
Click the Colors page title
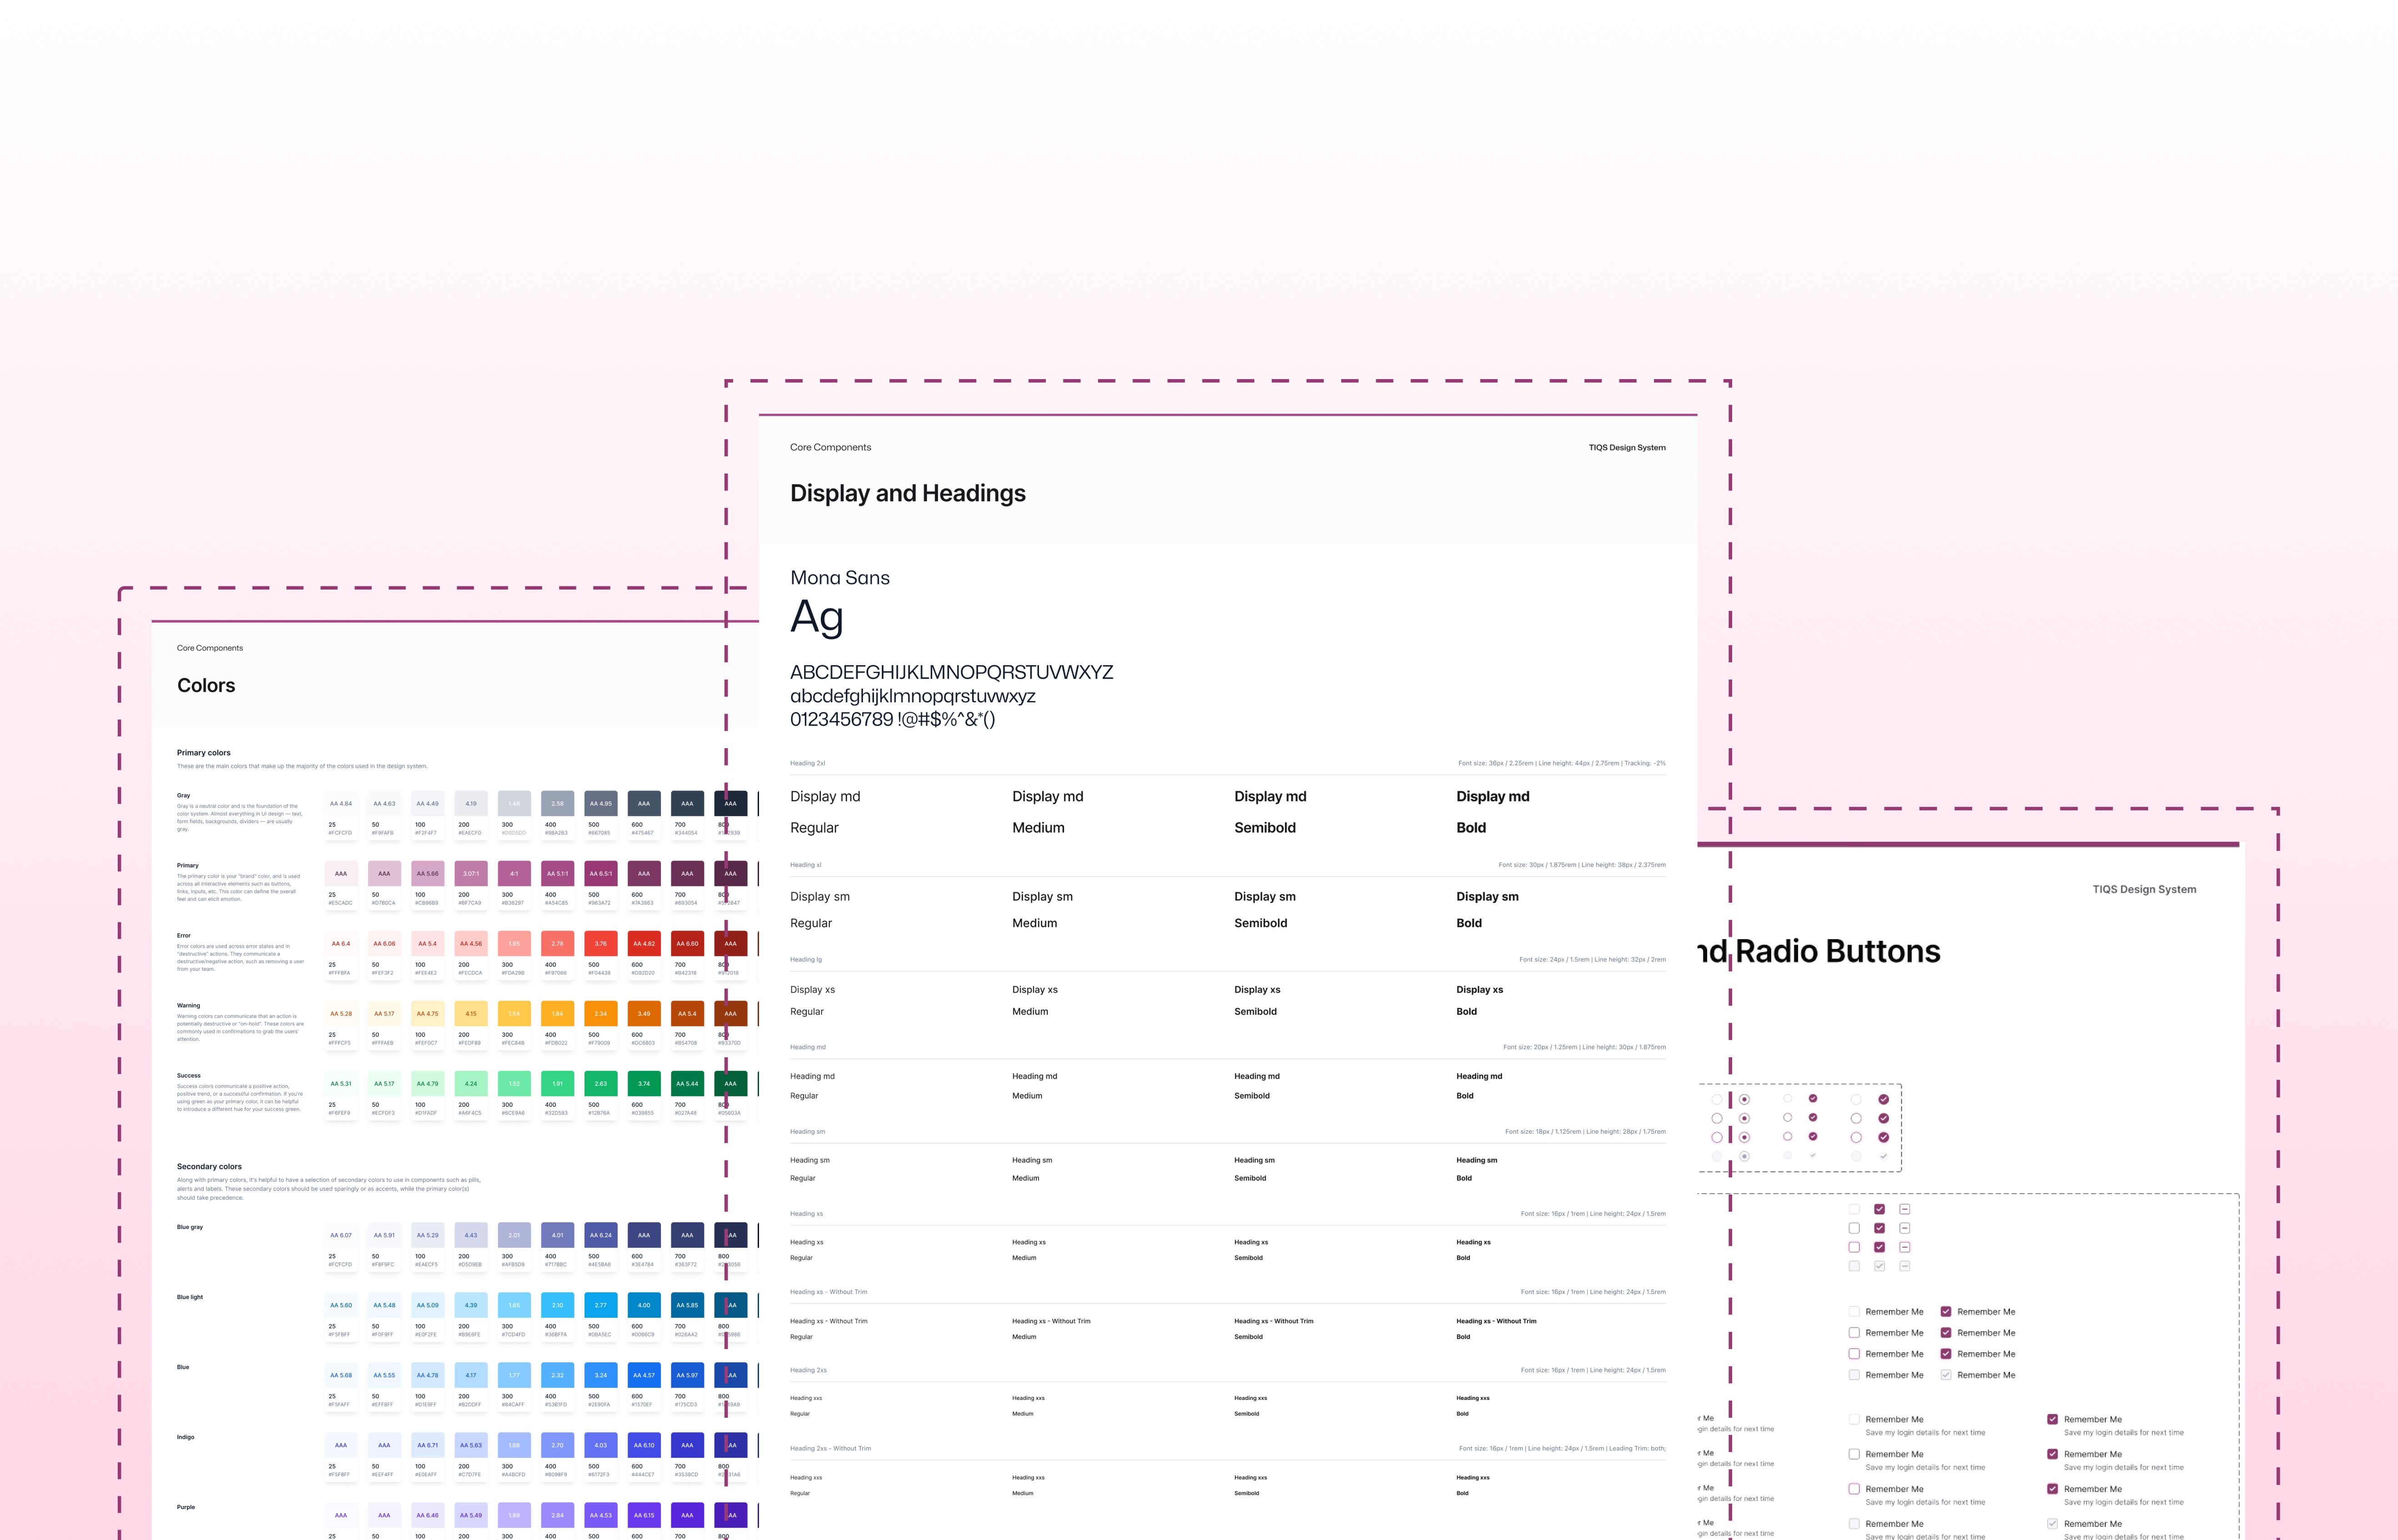coord(206,685)
